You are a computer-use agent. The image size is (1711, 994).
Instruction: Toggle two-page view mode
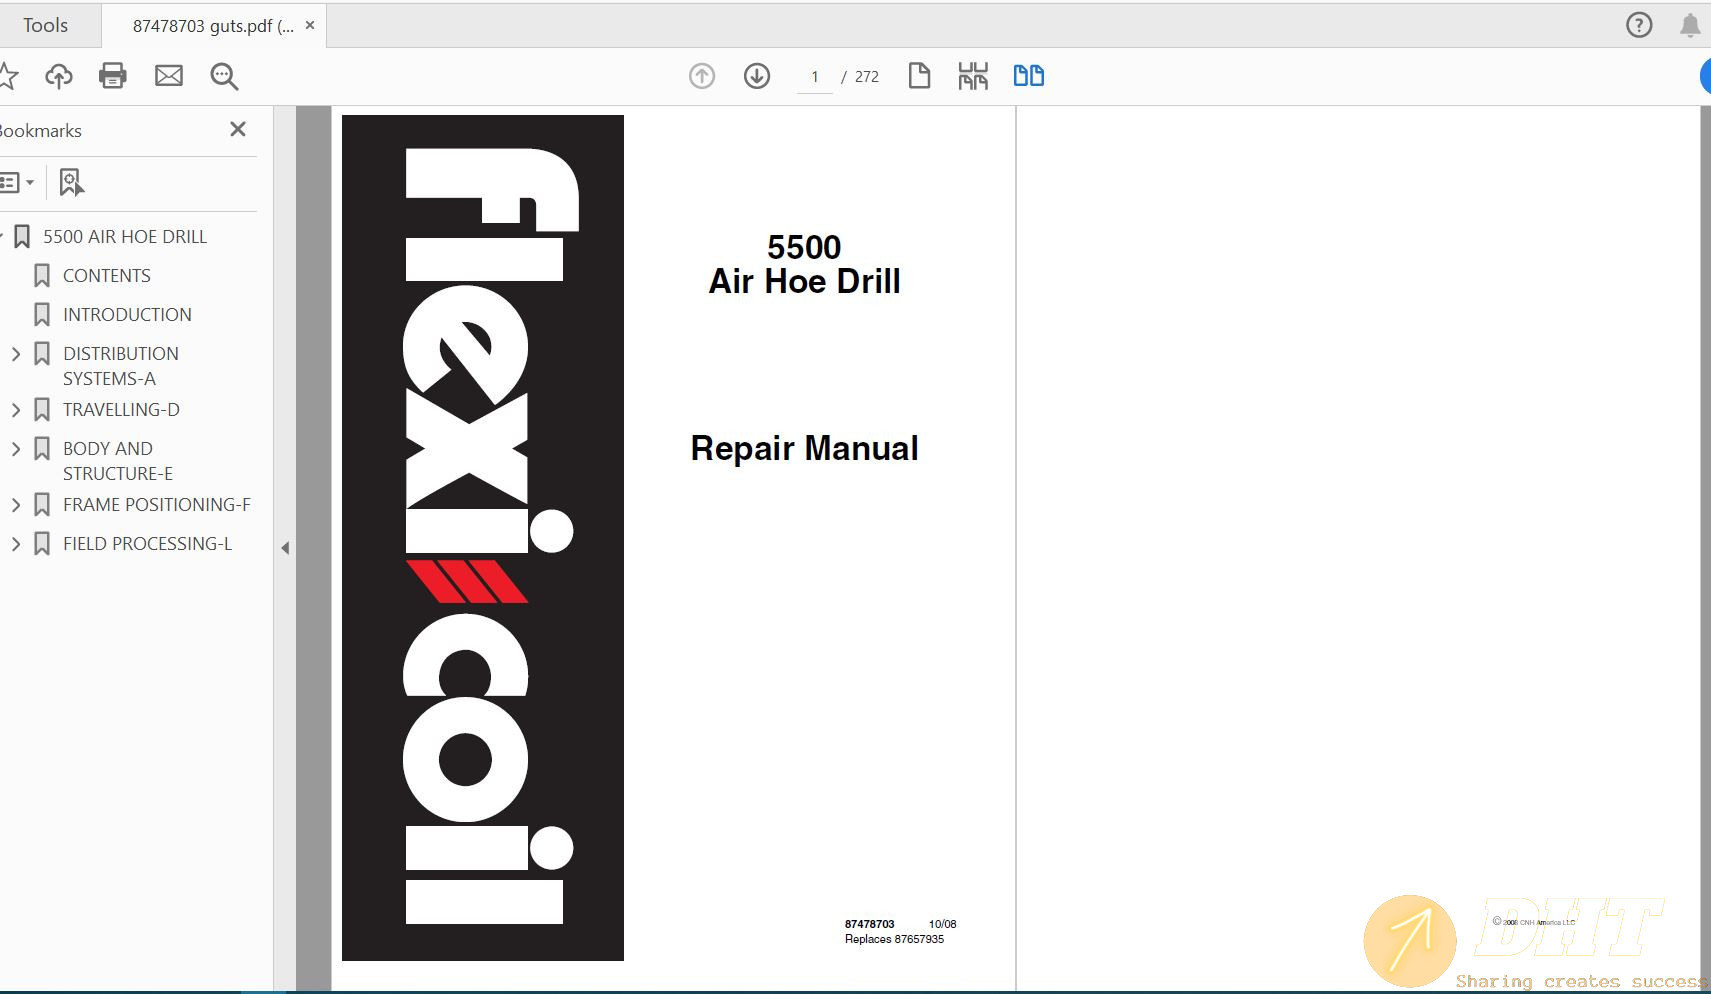[x=1028, y=76]
